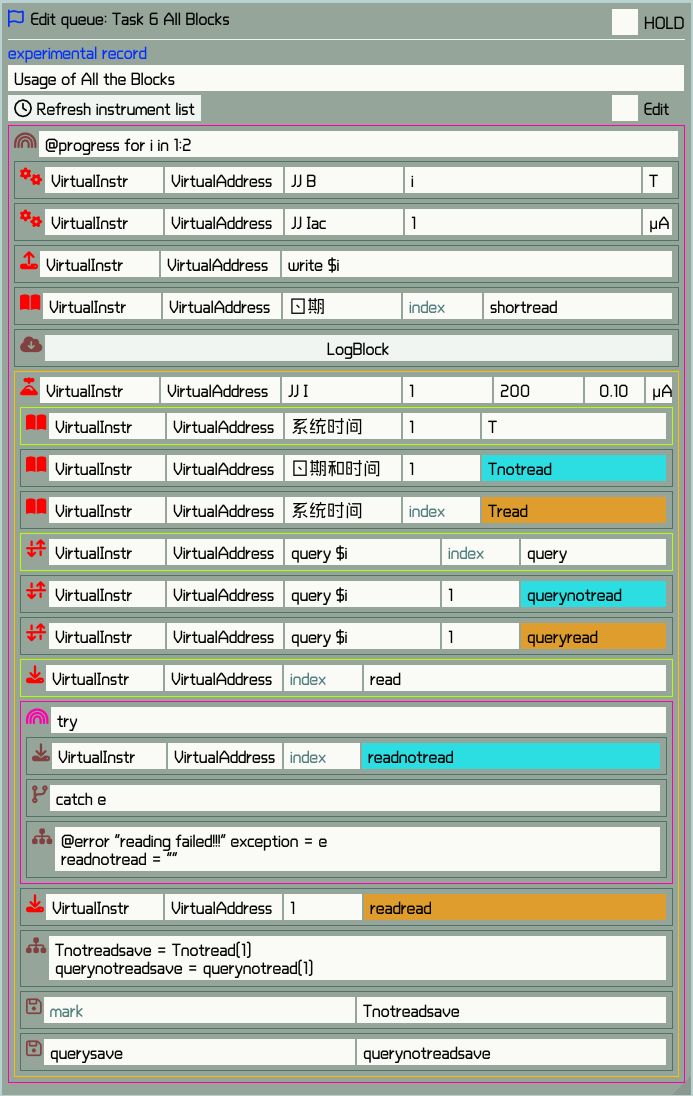
Task: Click the query icon on the querynotread row
Action: point(36,591)
